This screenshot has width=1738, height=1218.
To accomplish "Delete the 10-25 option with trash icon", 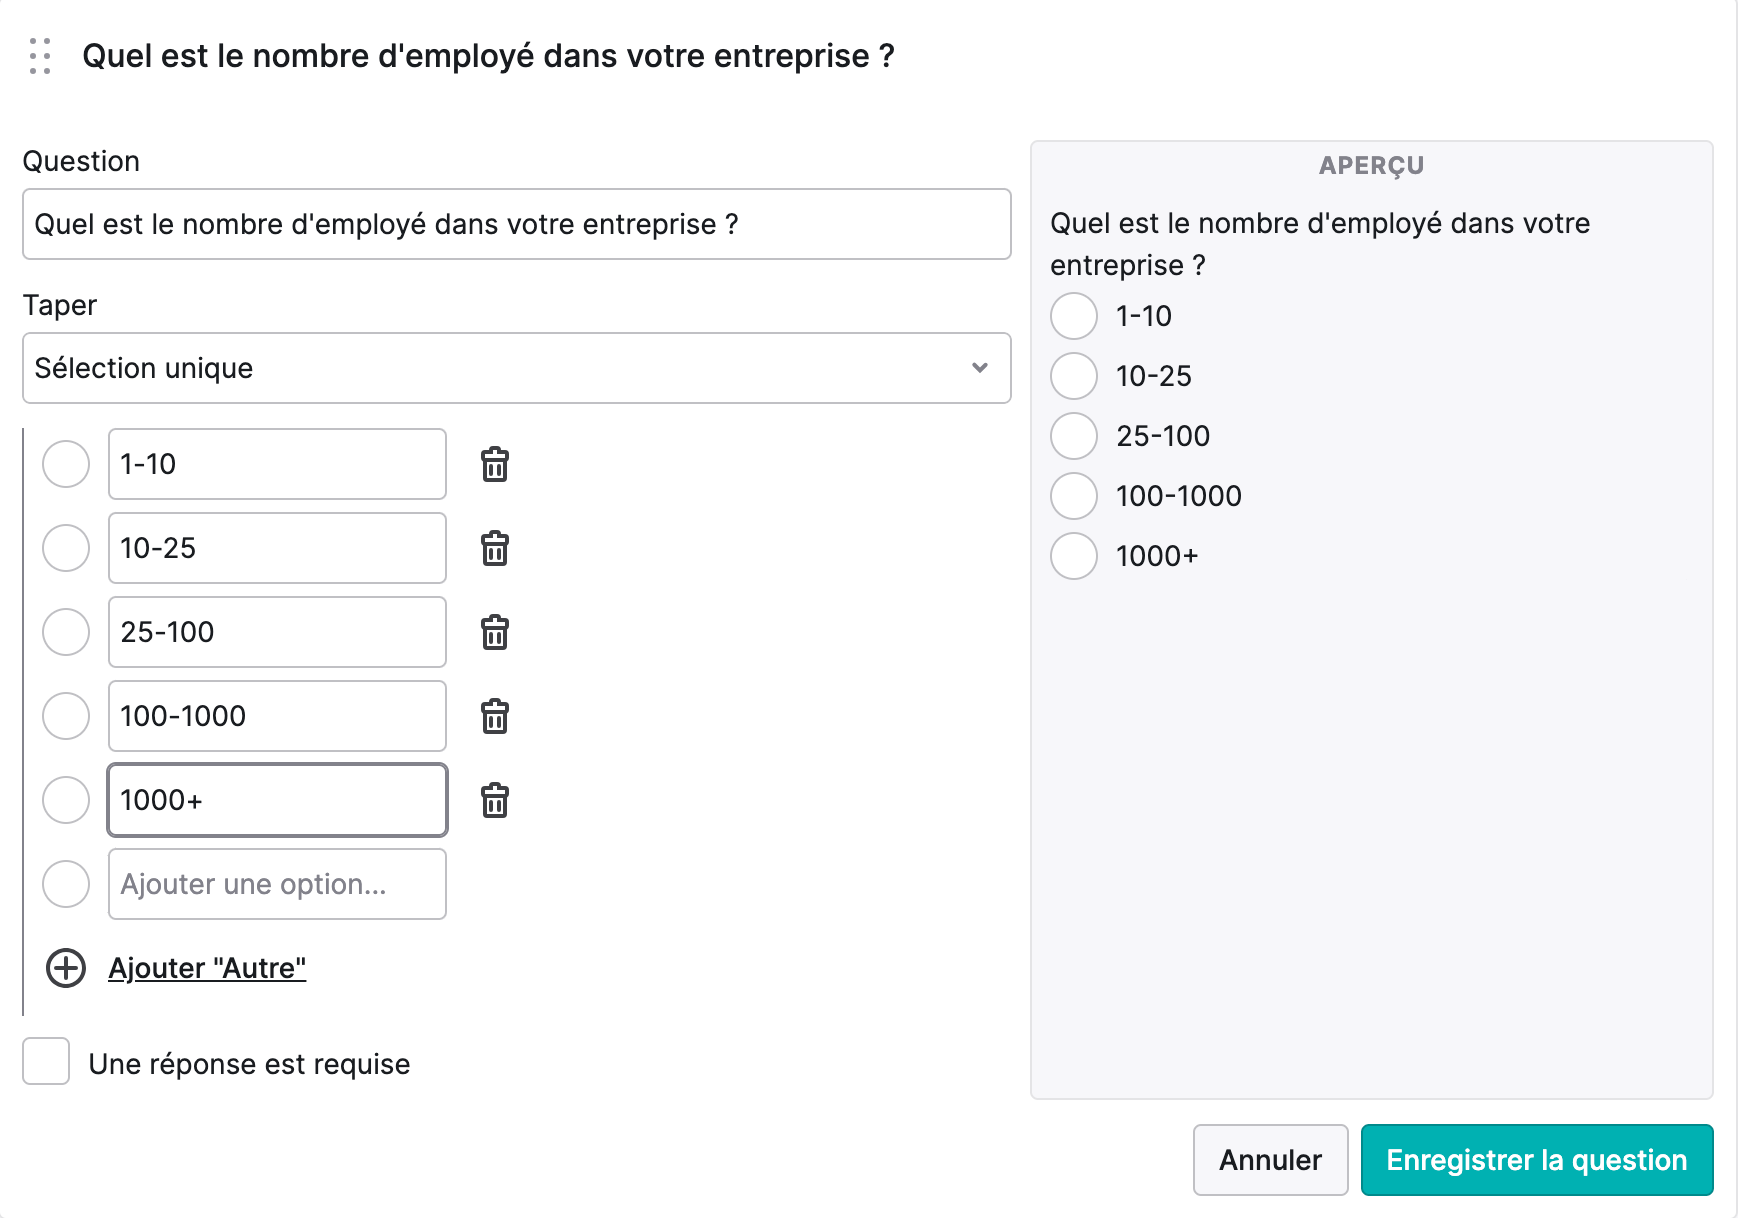I will pos(495,548).
